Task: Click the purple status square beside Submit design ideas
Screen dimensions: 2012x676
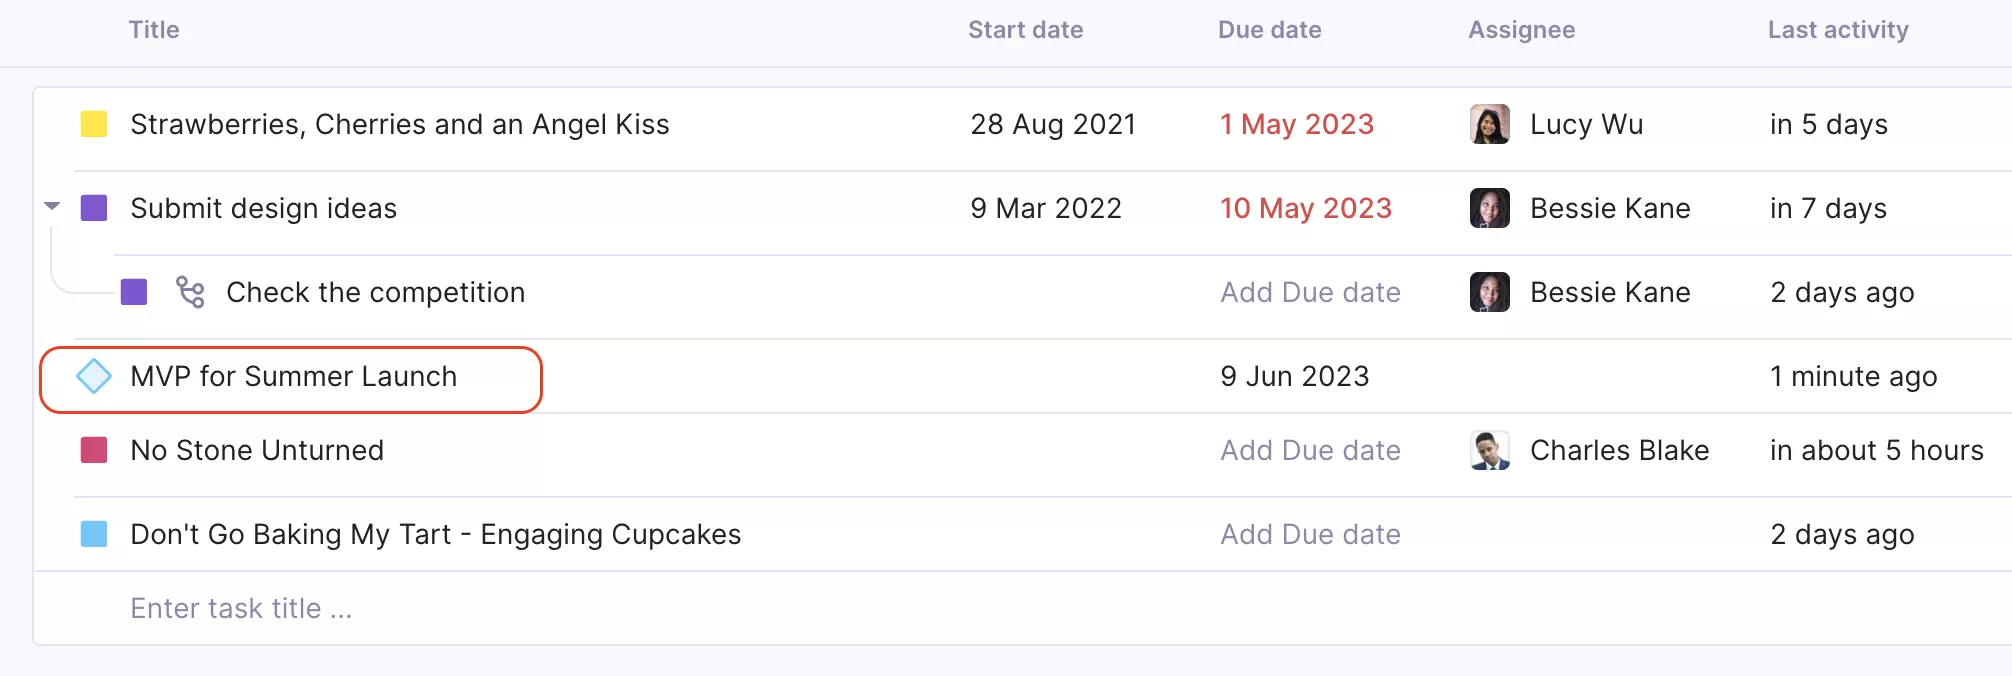Action: (94, 208)
